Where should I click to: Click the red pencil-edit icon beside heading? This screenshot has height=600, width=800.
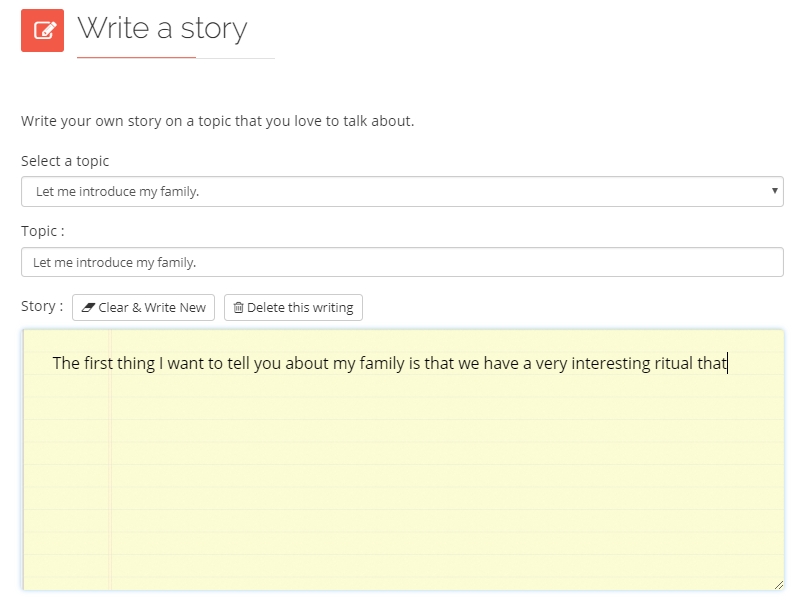coord(42,30)
